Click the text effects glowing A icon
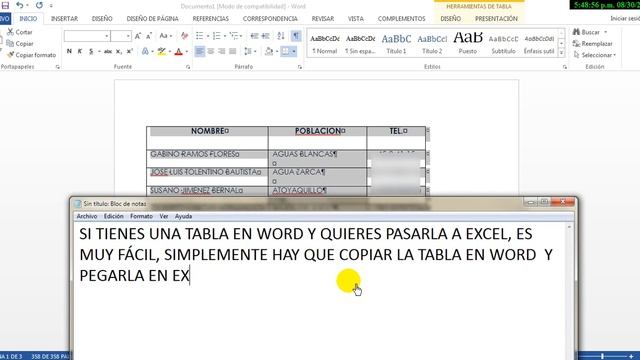640x360 pixels. pyautogui.click(x=145, y=51)
